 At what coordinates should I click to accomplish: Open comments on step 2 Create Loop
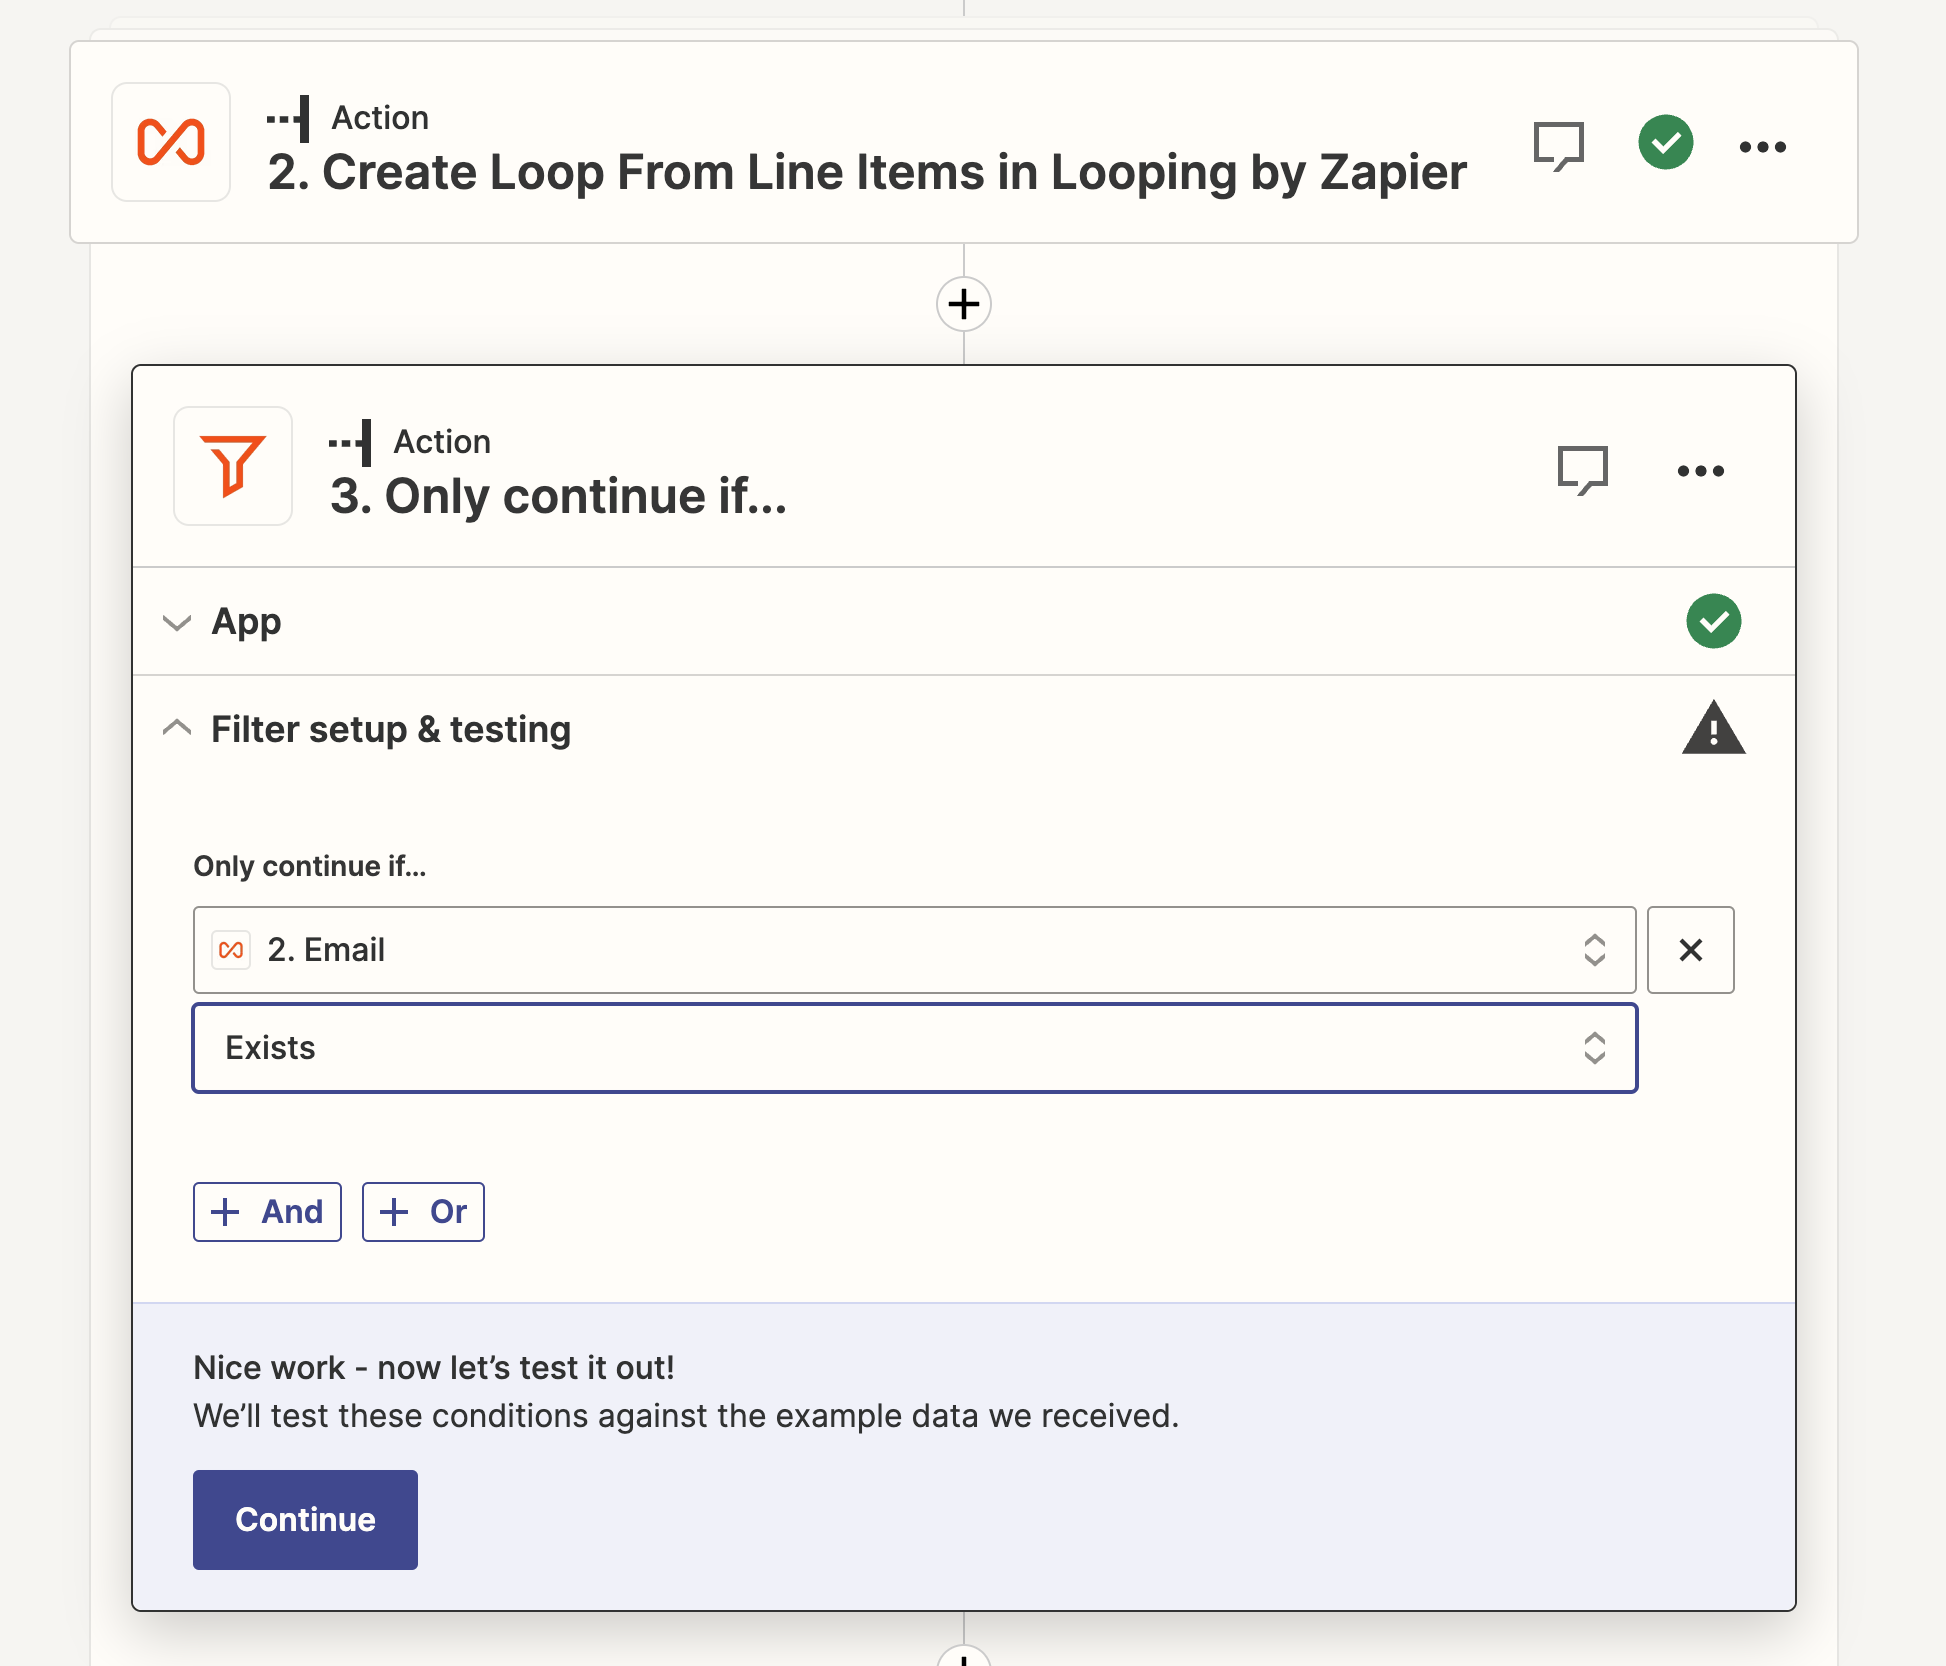pos(1559,146)
